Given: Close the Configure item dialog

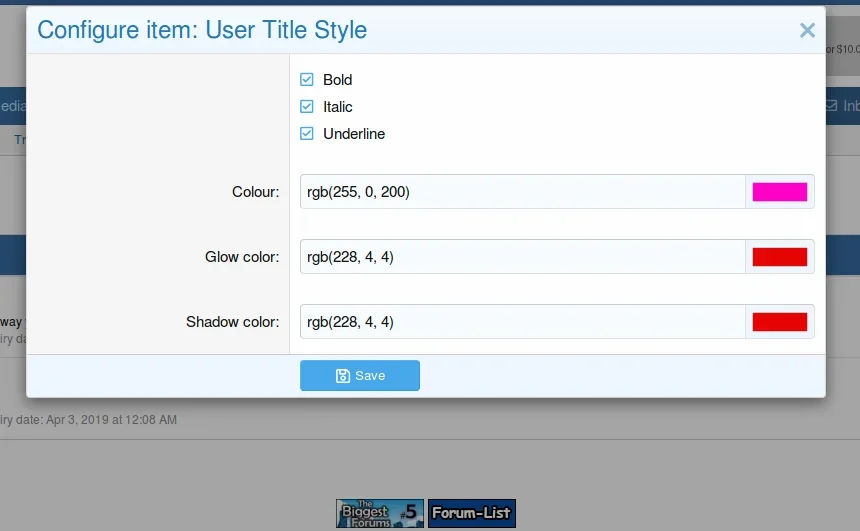Looking at the screenshot, I should pos(807,30).
